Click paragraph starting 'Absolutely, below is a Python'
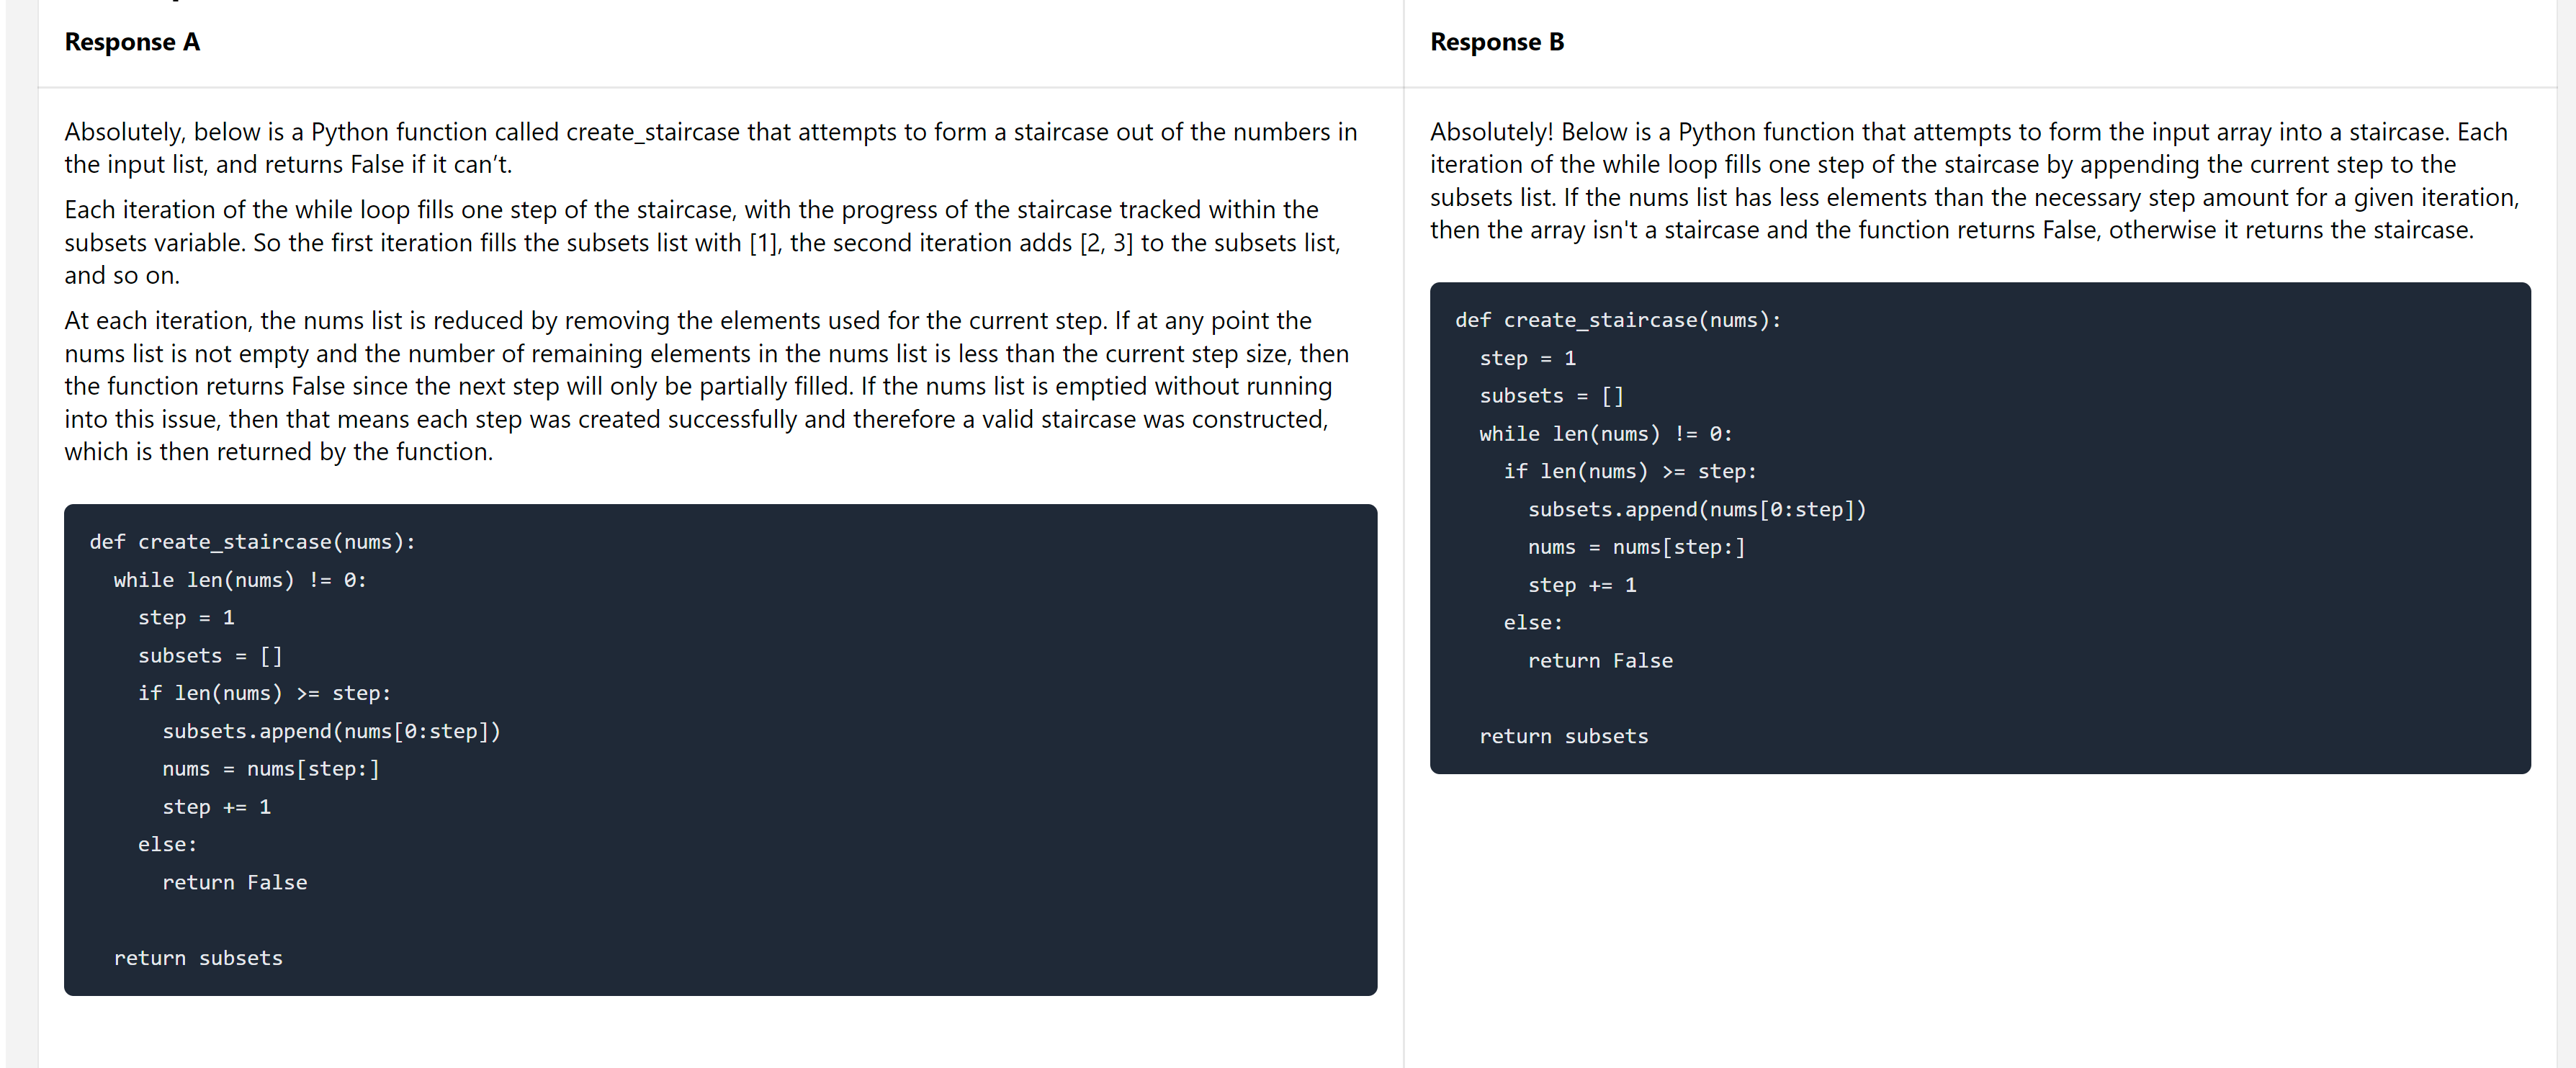2576x1068 pixels. click(x=711, y=148)
